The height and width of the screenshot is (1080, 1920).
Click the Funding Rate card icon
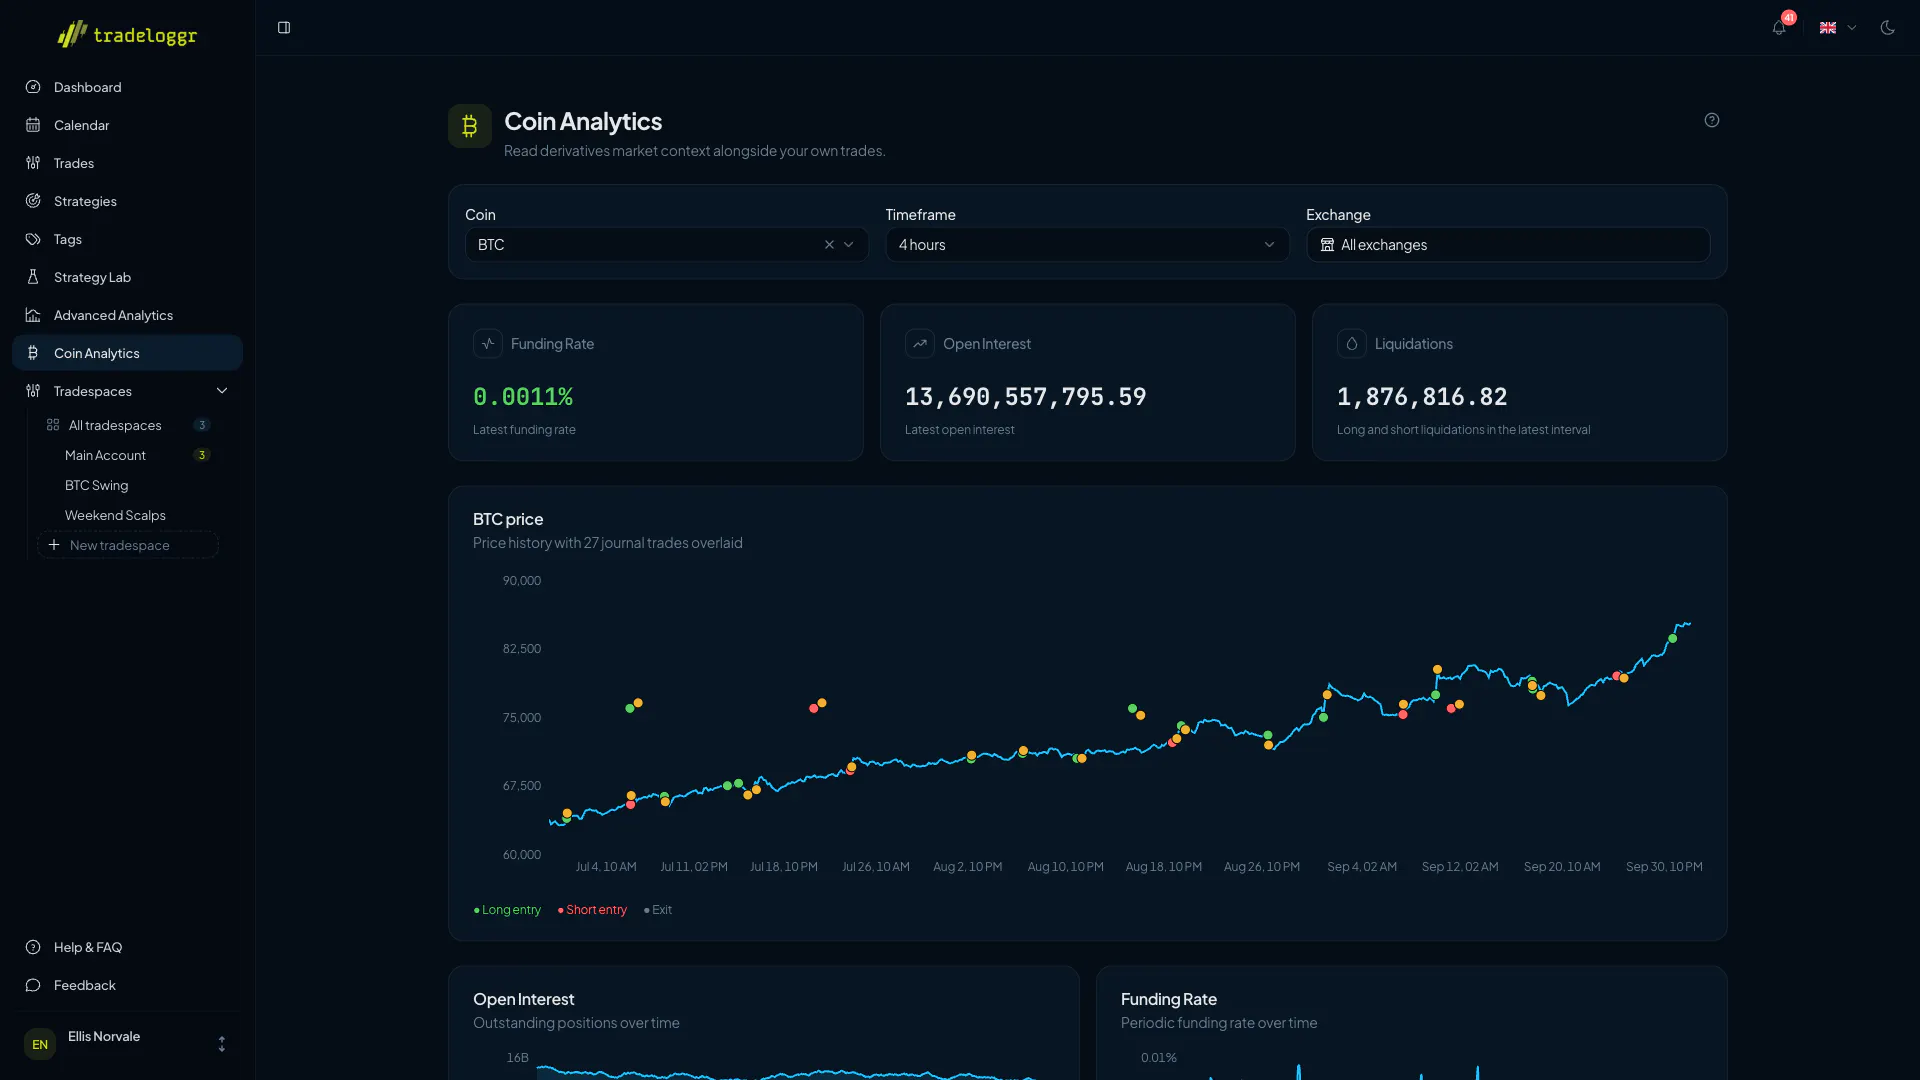(488, 344)
